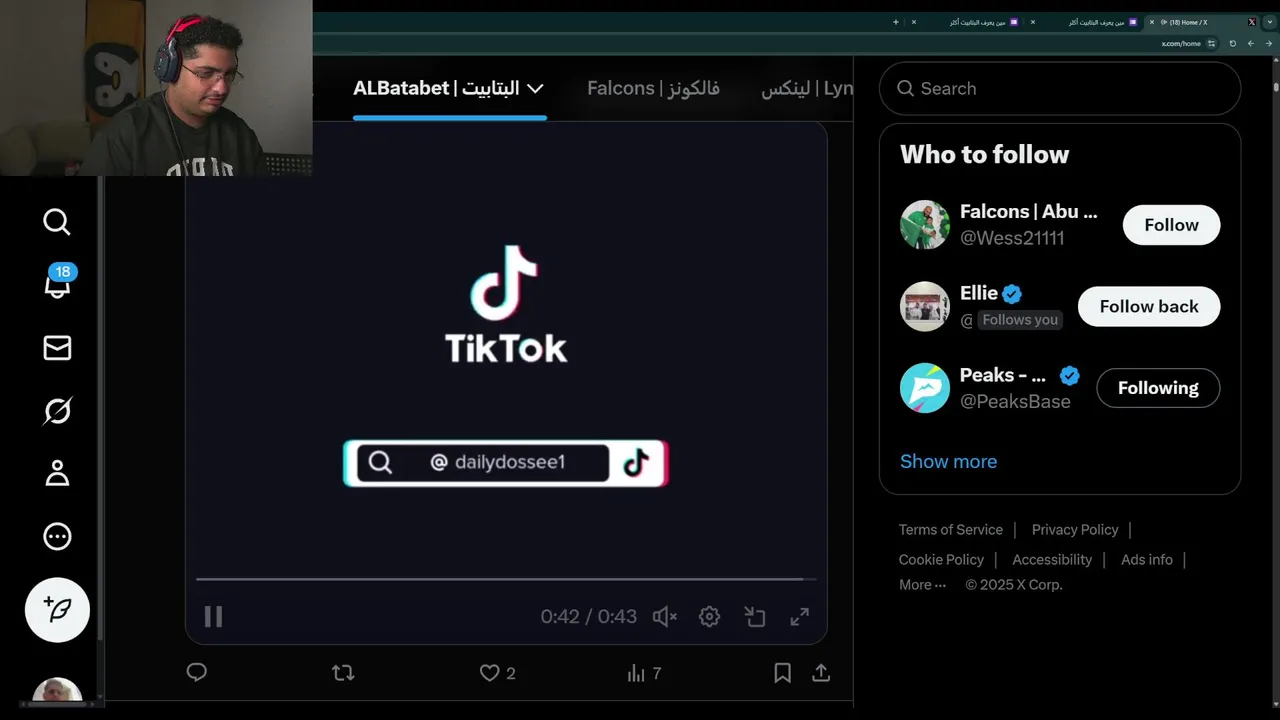This screenshot has height=720, width=1280.
Task: Expand the More ··· footer menu
Action: pyautogui.click(x=922, y=585)
